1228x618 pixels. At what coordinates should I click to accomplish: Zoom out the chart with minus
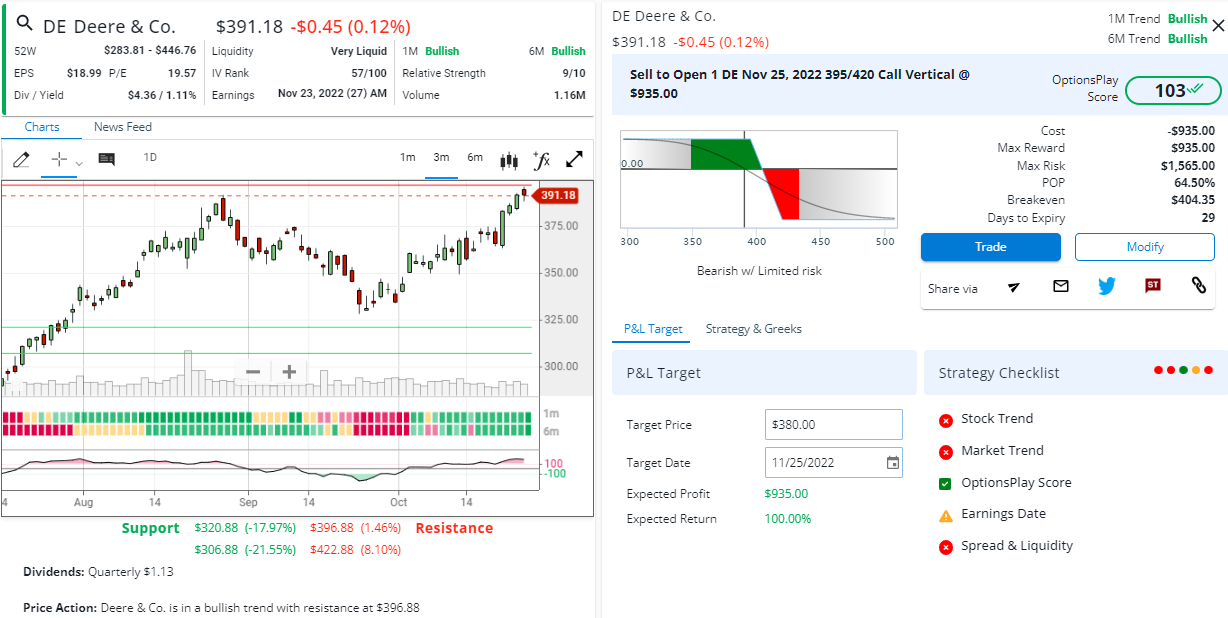(x=253, y=372)
